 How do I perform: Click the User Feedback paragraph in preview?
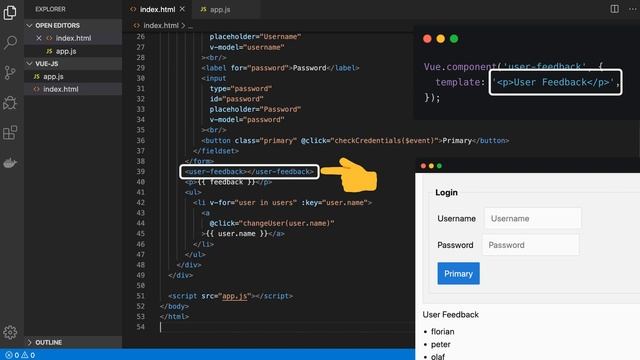click(451, 315)
